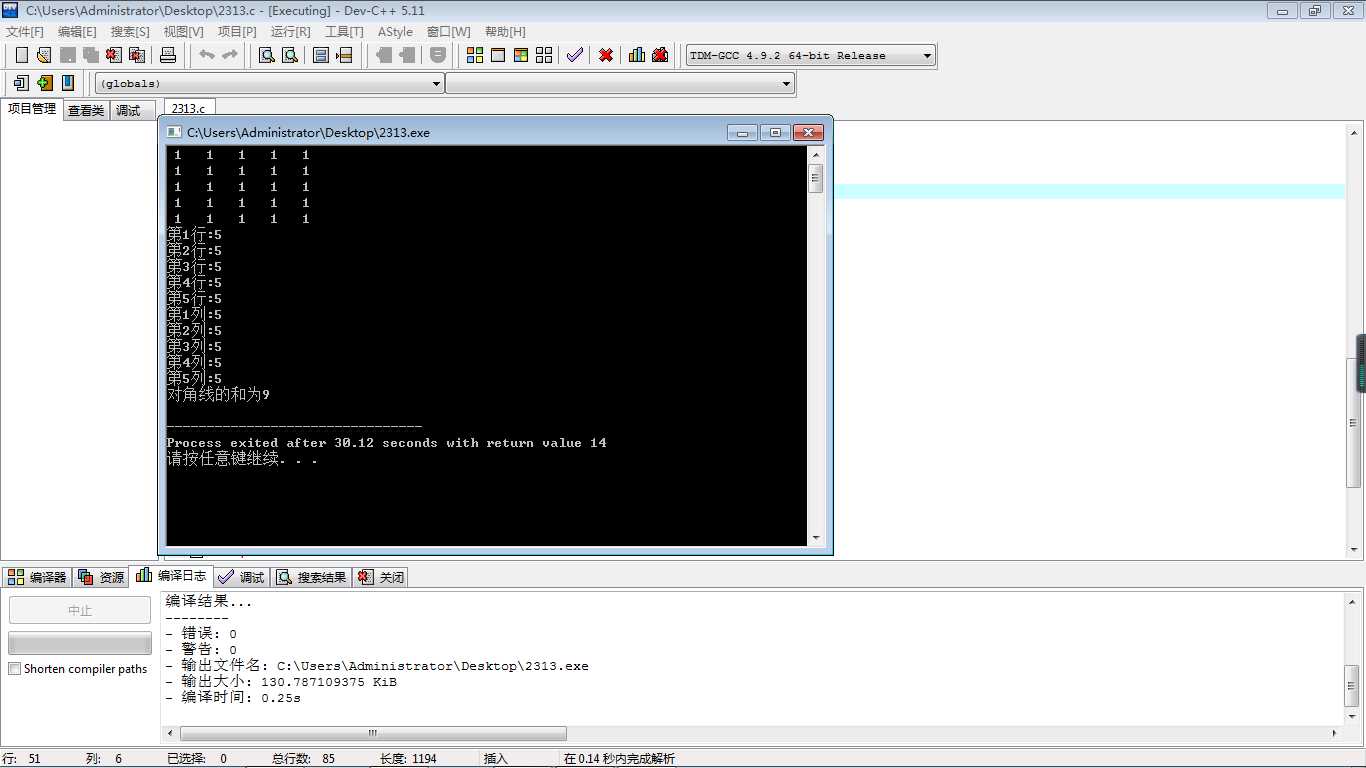Click the grayed Save icon

tap(67, 55)
